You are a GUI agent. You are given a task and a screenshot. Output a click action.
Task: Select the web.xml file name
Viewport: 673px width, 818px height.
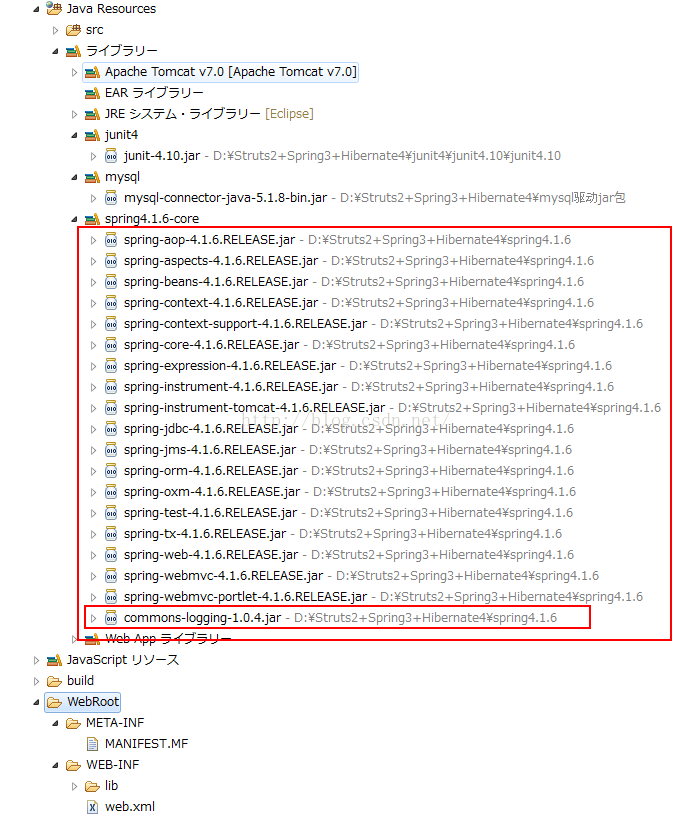coord(130,807)
